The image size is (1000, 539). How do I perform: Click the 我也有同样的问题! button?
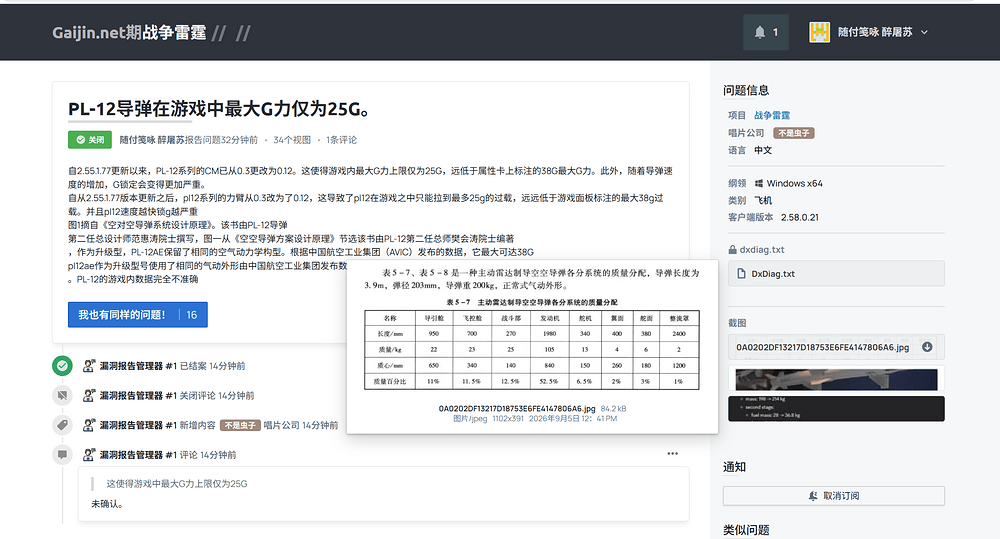(138, 314)
